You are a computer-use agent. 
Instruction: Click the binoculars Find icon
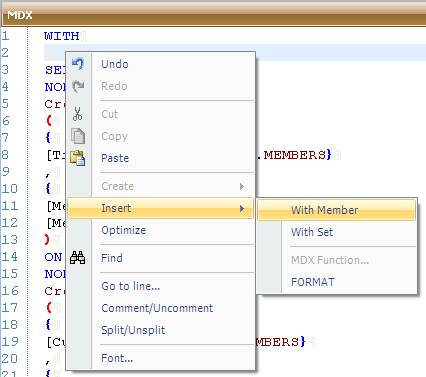click(x=78, y=258)
